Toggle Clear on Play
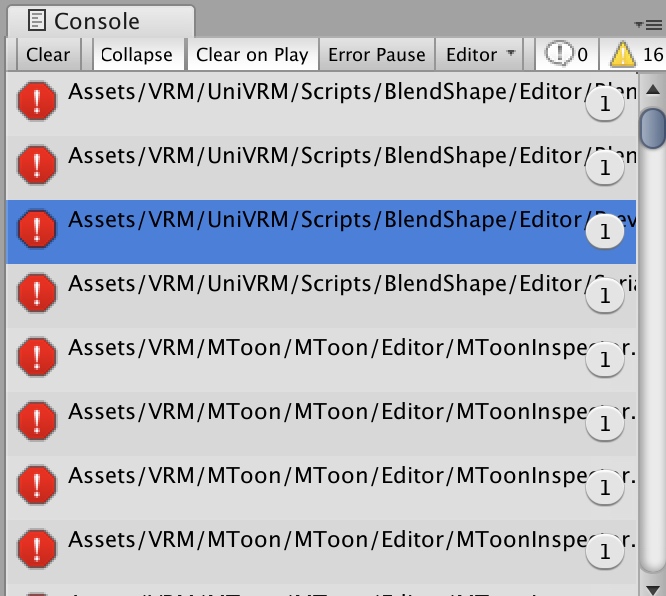This screenshot has height=596, width=666. click(252, 55)
